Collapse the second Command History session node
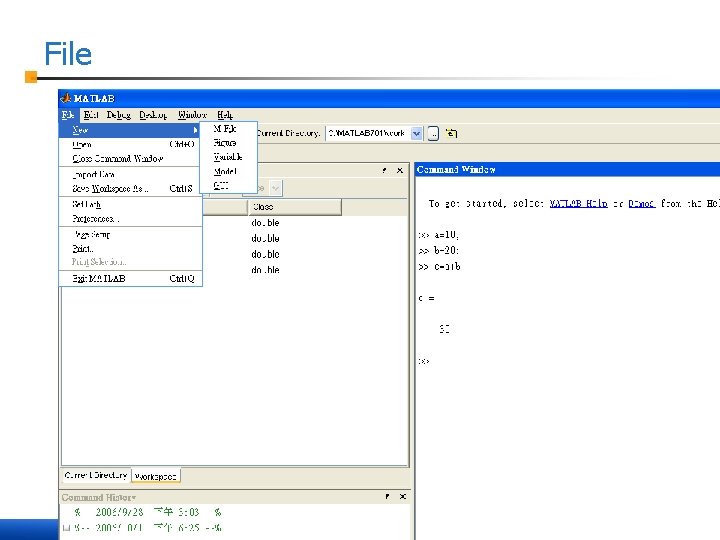Viewport: 720px width, 540px height. click(x=66, y=528)
